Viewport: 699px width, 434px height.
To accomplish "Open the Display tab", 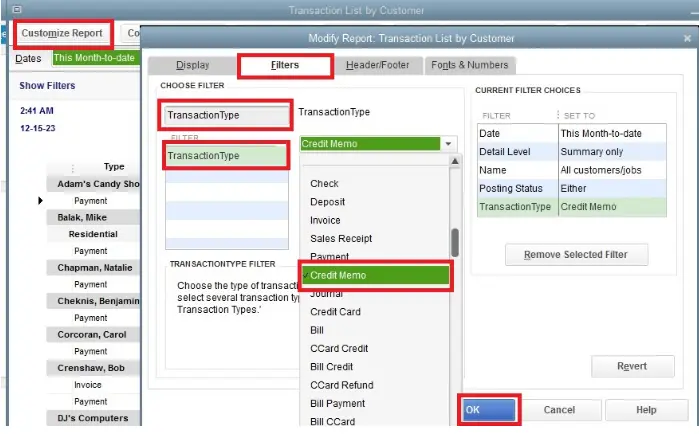I will point(193,65).
